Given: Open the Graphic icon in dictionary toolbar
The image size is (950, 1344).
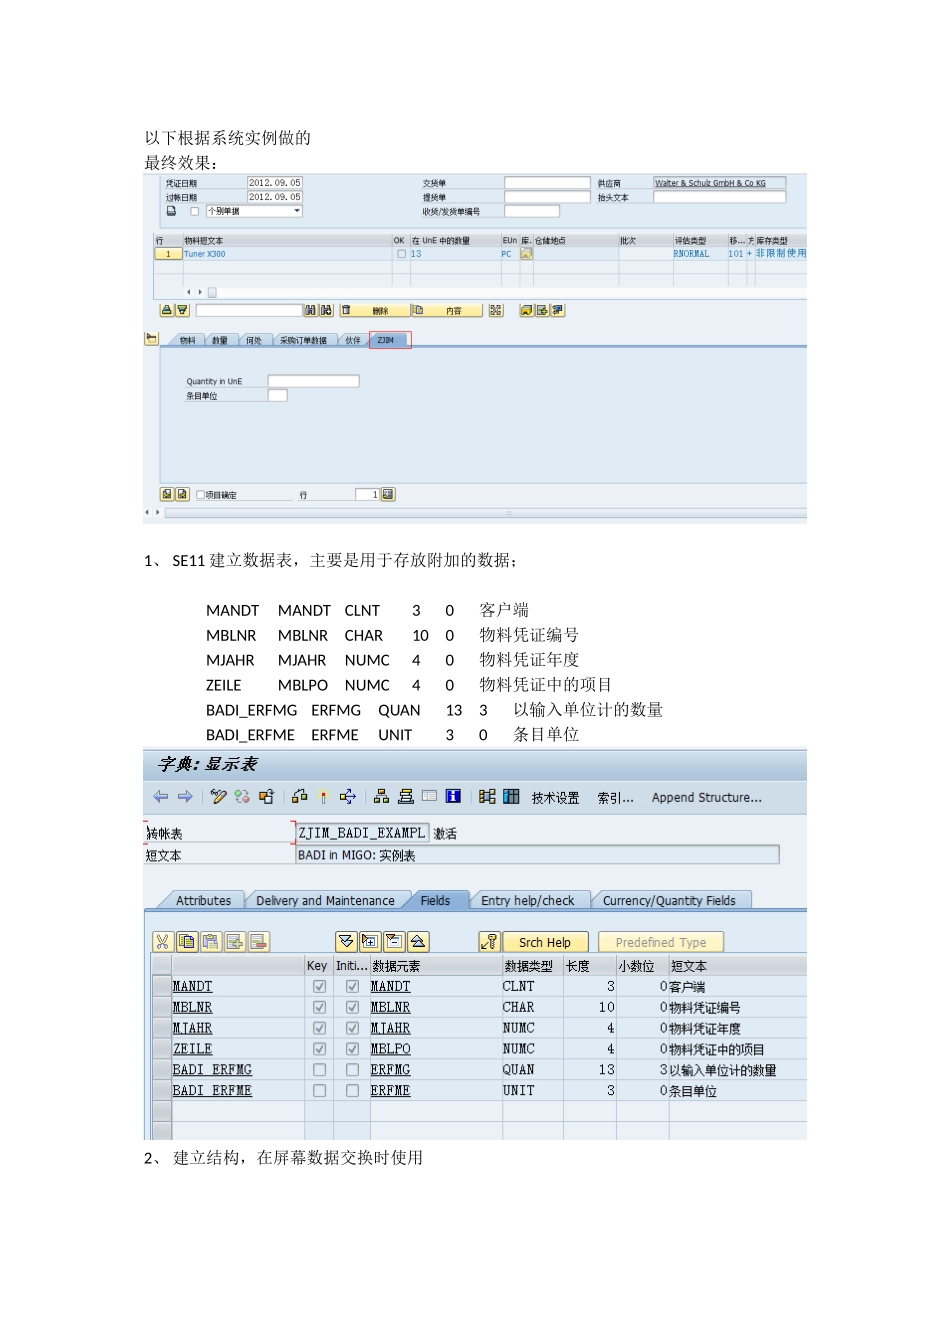Looking at the screenshot, I should 487,796.
